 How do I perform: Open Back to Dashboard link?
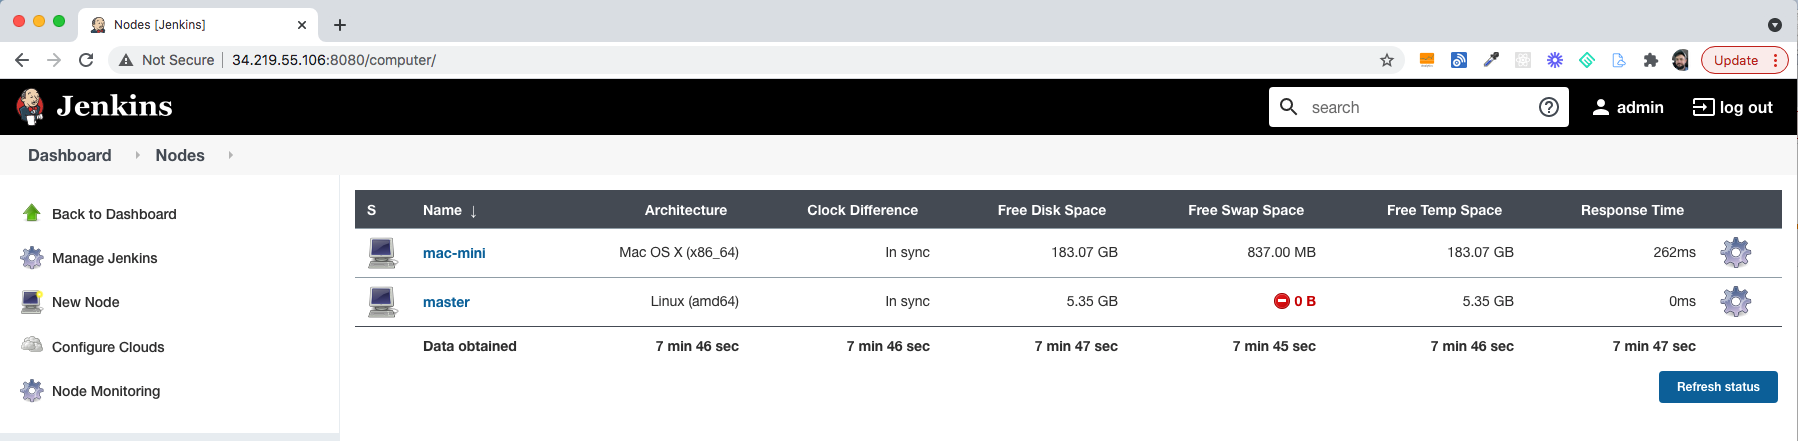click(x=114, y=214)
